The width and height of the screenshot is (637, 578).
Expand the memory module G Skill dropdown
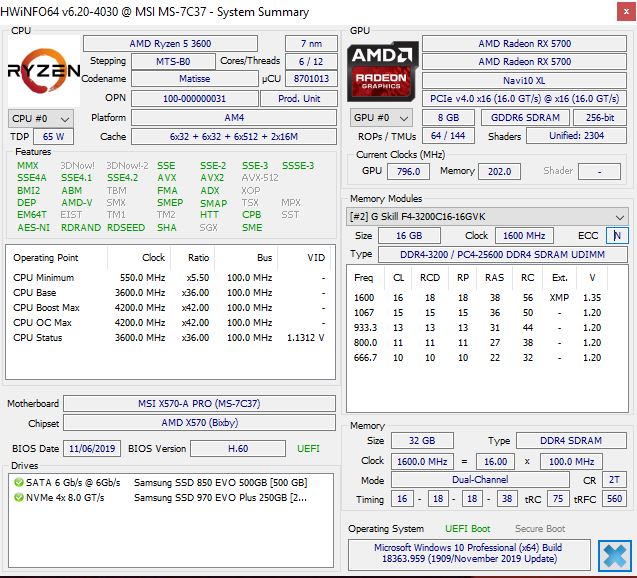coord(487,216)
